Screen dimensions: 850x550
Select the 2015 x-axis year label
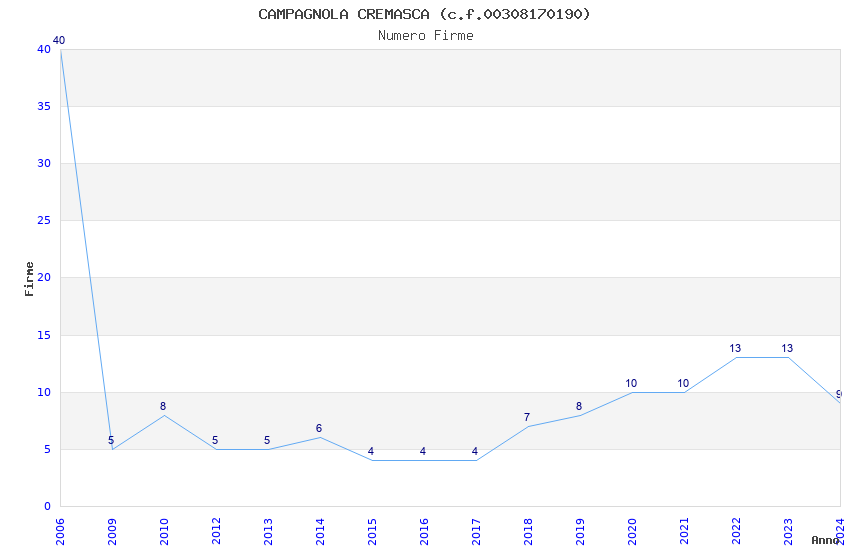[372, 532]
